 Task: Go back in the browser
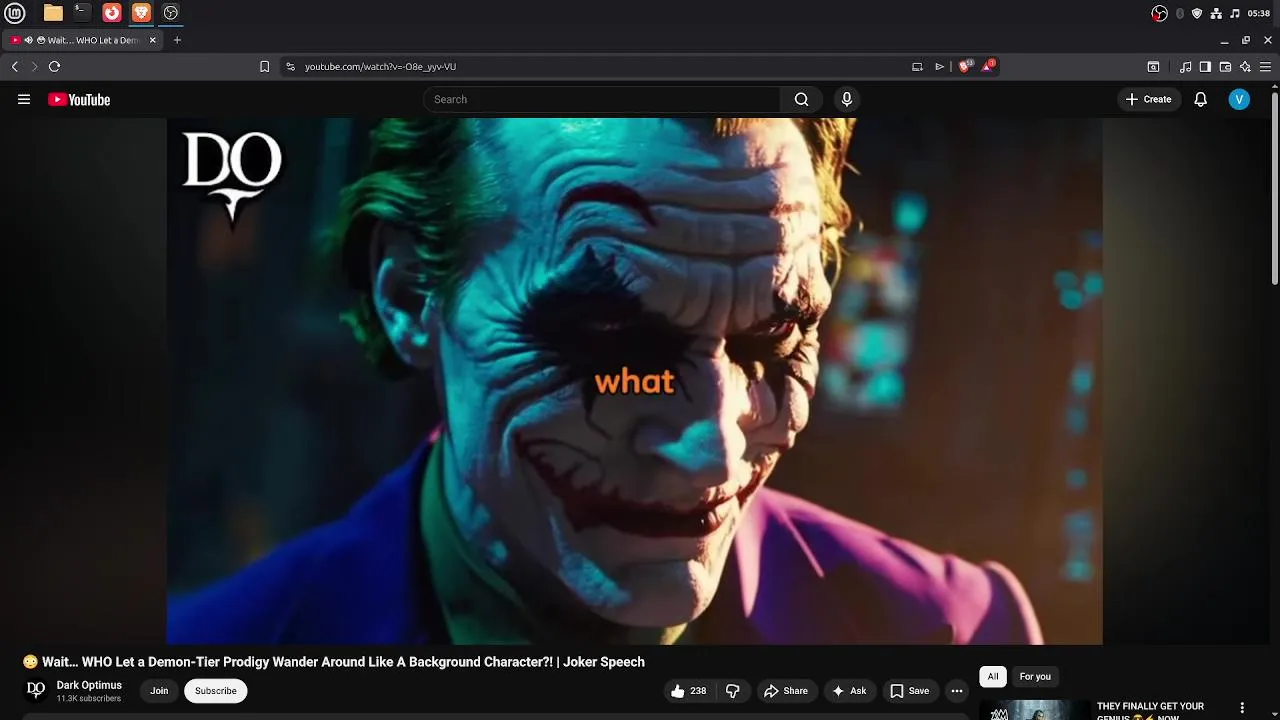pos(15,66)
